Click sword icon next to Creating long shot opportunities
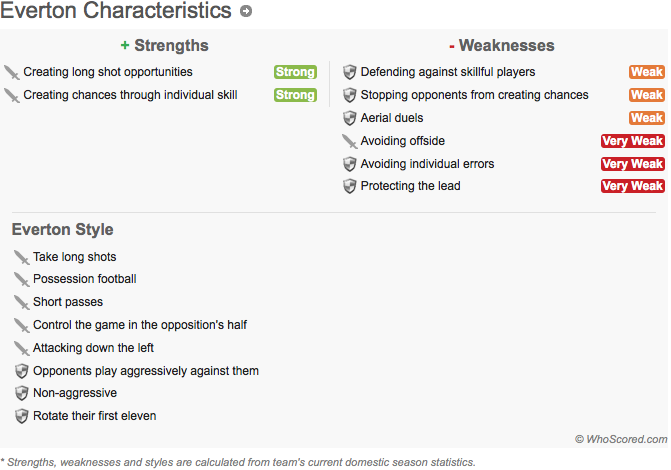This screenshot has height=470, width=671. (x=12, y=72)
